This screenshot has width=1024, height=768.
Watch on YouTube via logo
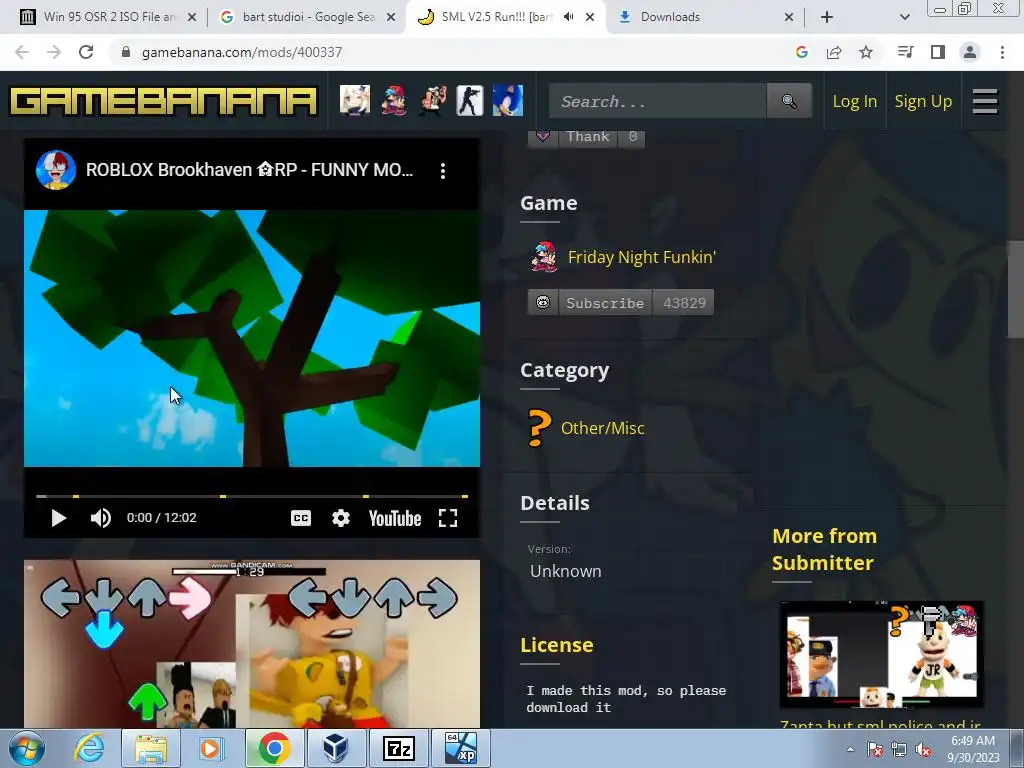point(394,519)
